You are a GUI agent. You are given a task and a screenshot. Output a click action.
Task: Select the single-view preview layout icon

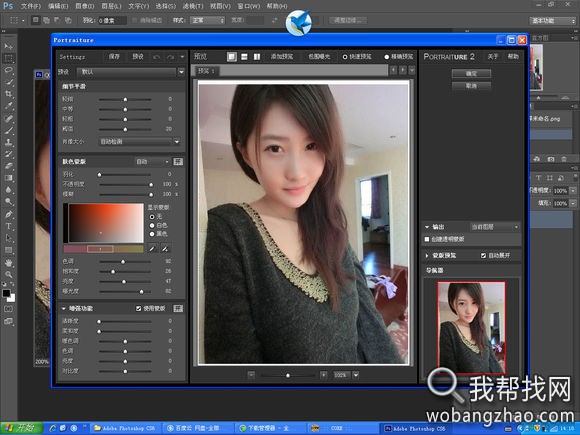tap(232, 57)
